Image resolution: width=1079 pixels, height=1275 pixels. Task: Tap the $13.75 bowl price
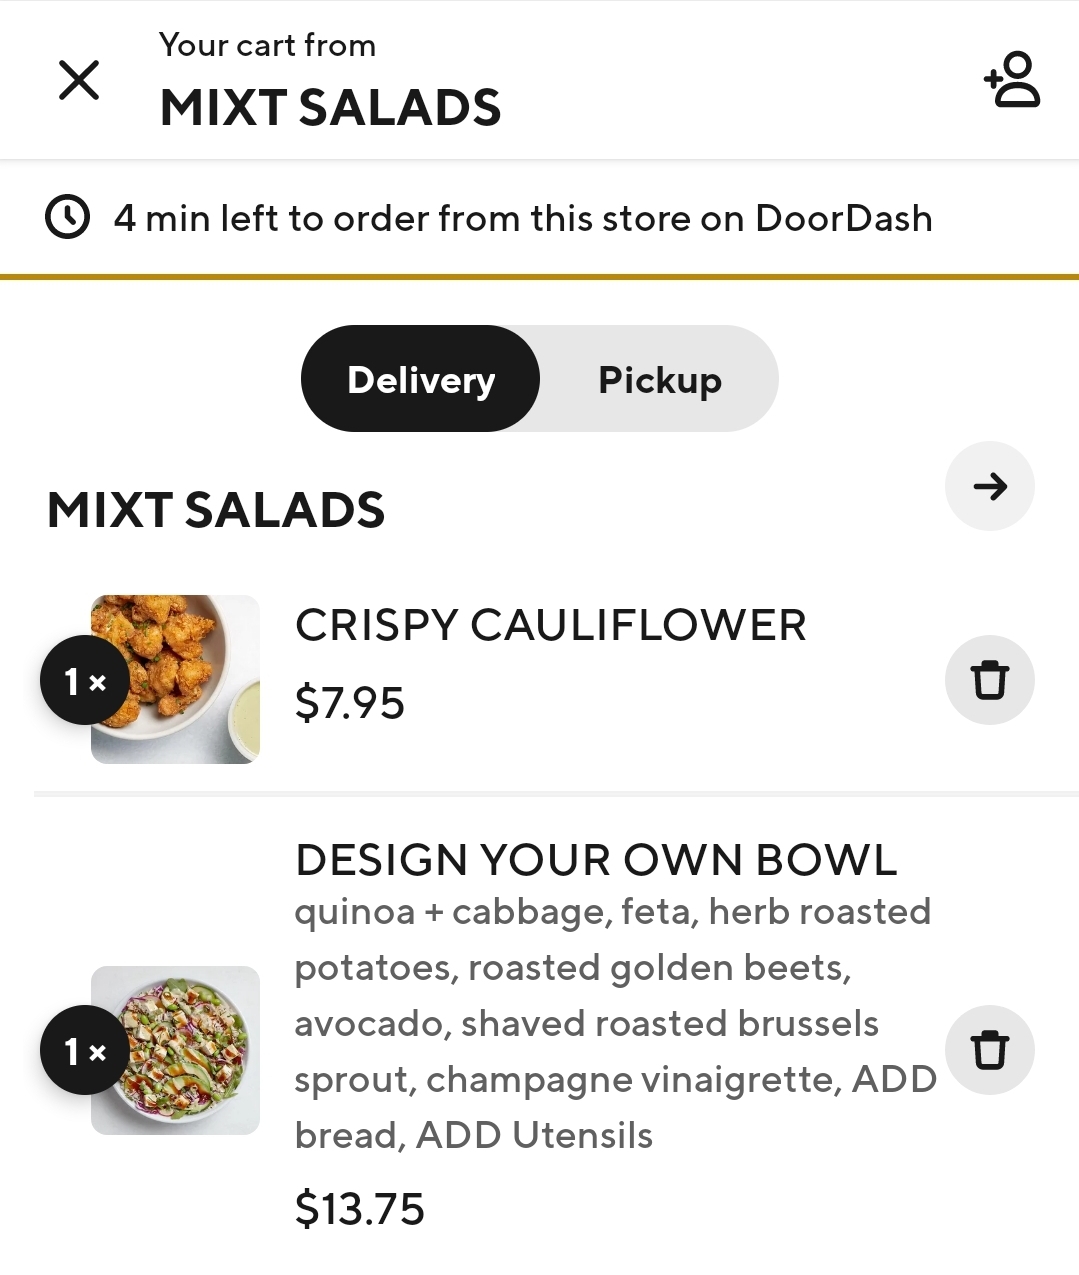(x=360, y=1209)
